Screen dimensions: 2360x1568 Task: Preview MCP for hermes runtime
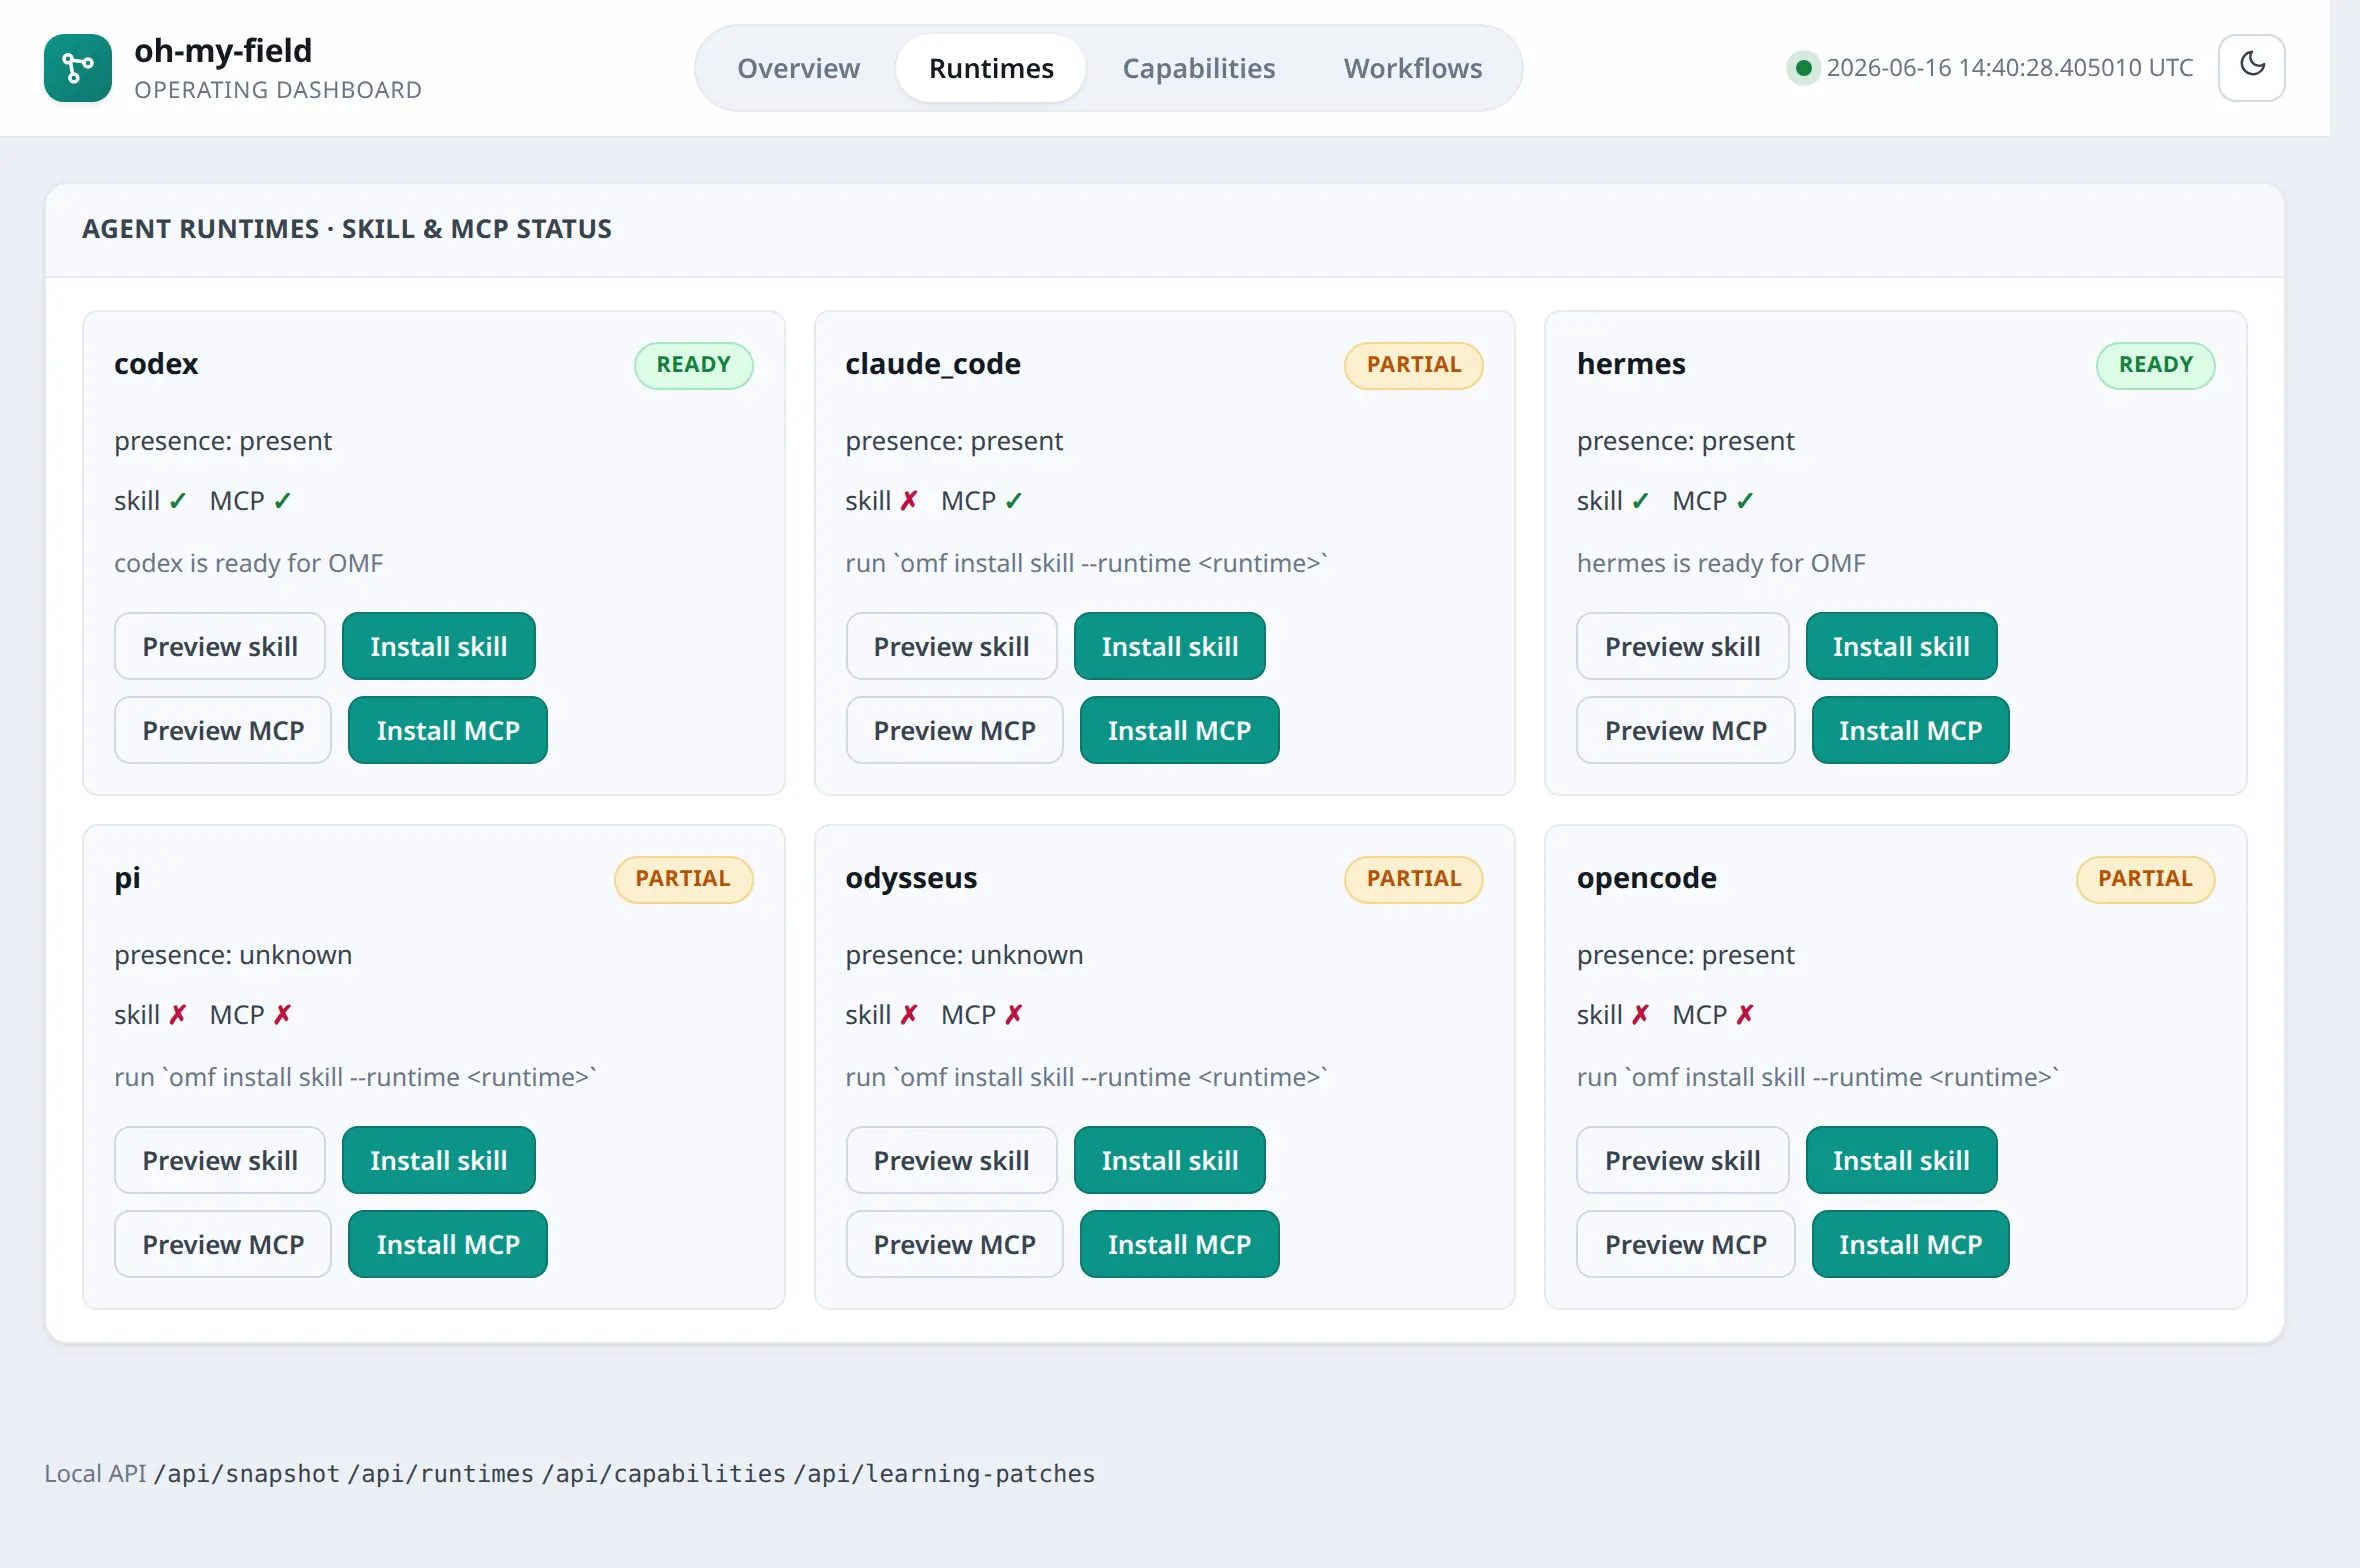coord(1685,730)
